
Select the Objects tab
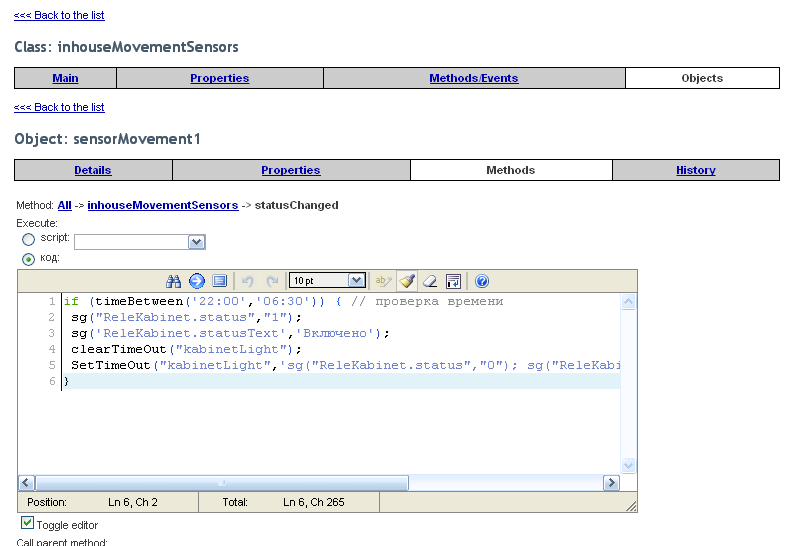click(x=702, y=78)
